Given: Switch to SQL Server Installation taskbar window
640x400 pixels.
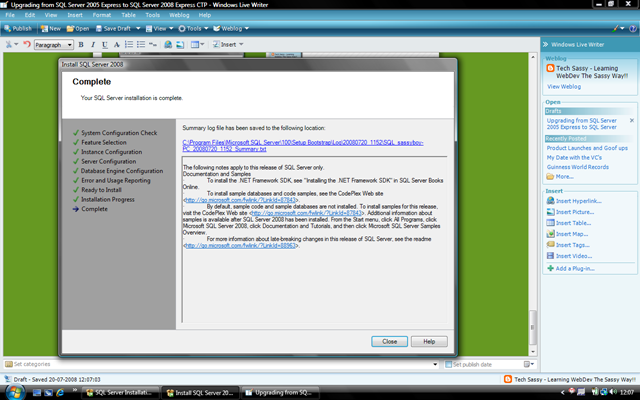Looking at the screenshot, I should 120,393.
